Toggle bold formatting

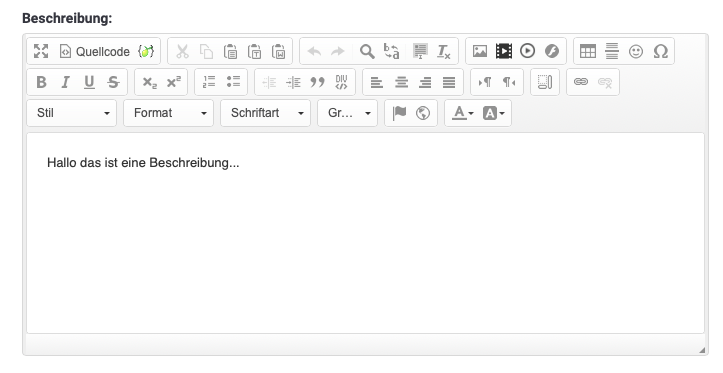coord(41,82)
